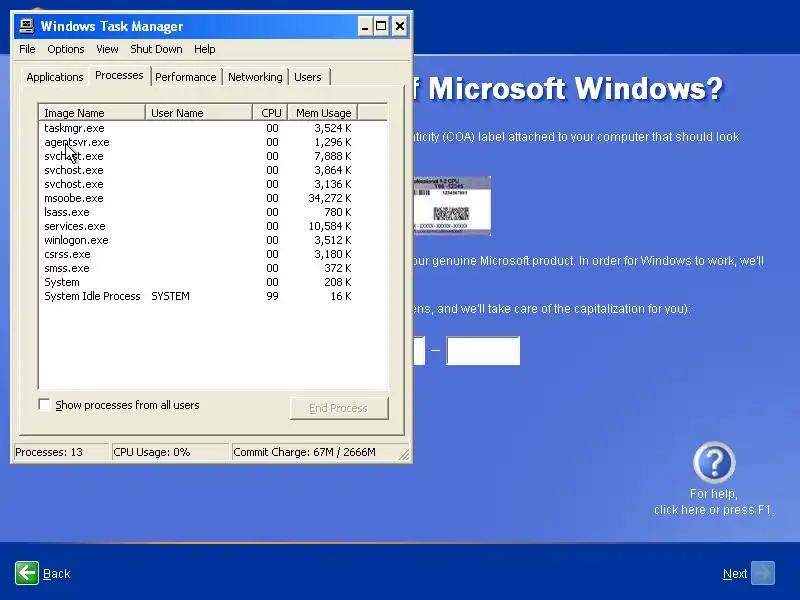Click the End Process button

(x=339, y=408)
